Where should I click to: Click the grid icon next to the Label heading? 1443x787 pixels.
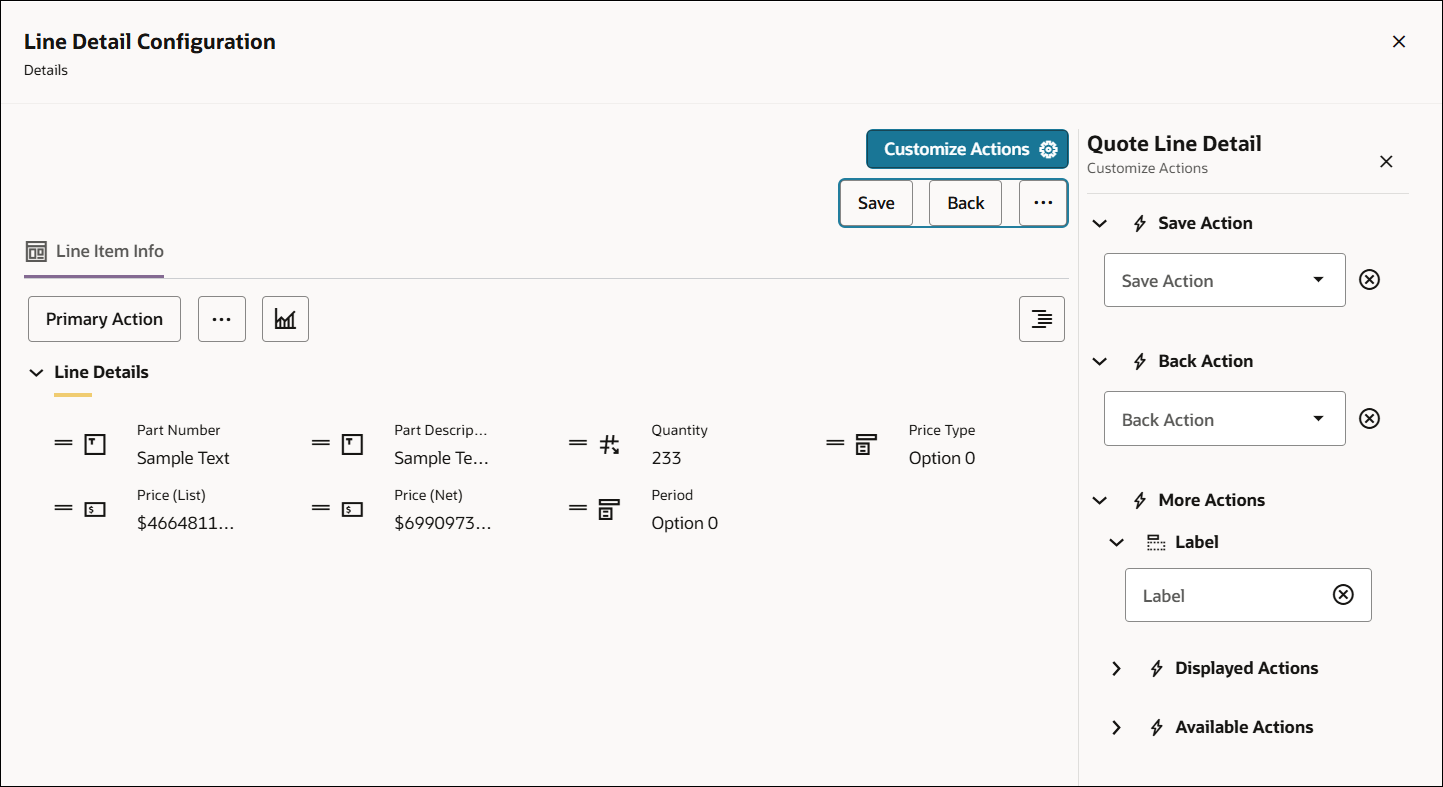(1155, 541)
